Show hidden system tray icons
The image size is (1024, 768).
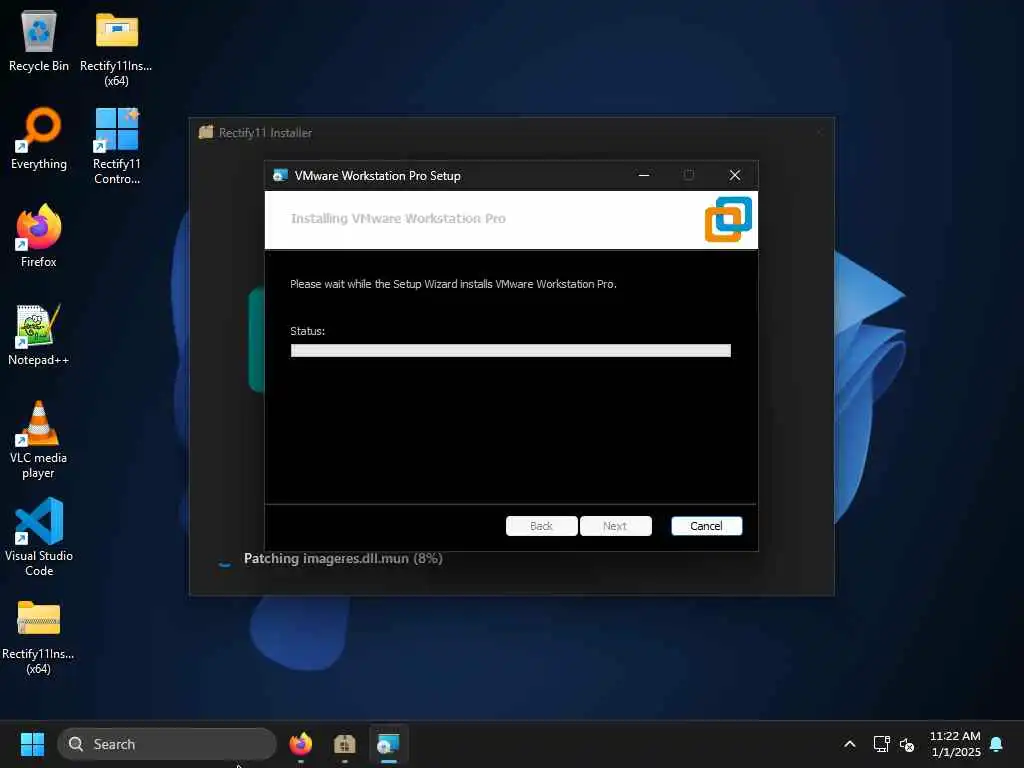click(850, 744)
